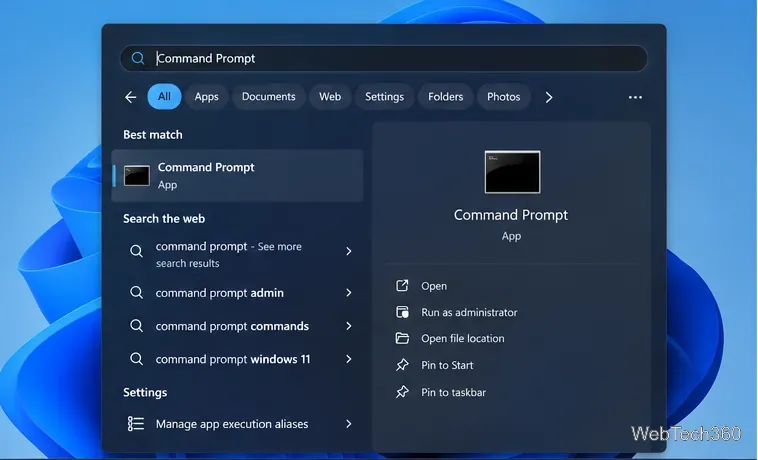Screen dimensions: 758x460
Task: Click the Pin to Start pin icon
Action: [402, 365]
